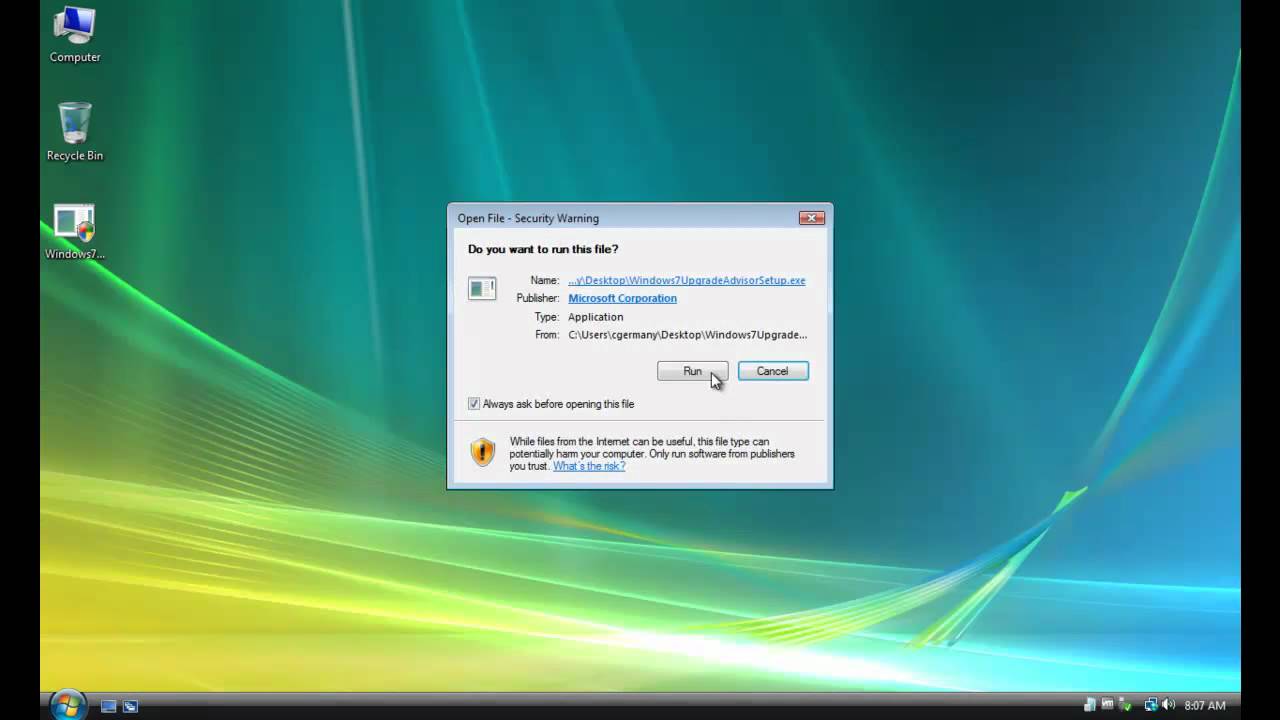1280x720 pixels.
Task: Open the What's the risk? link
Action: pos(589,466)
